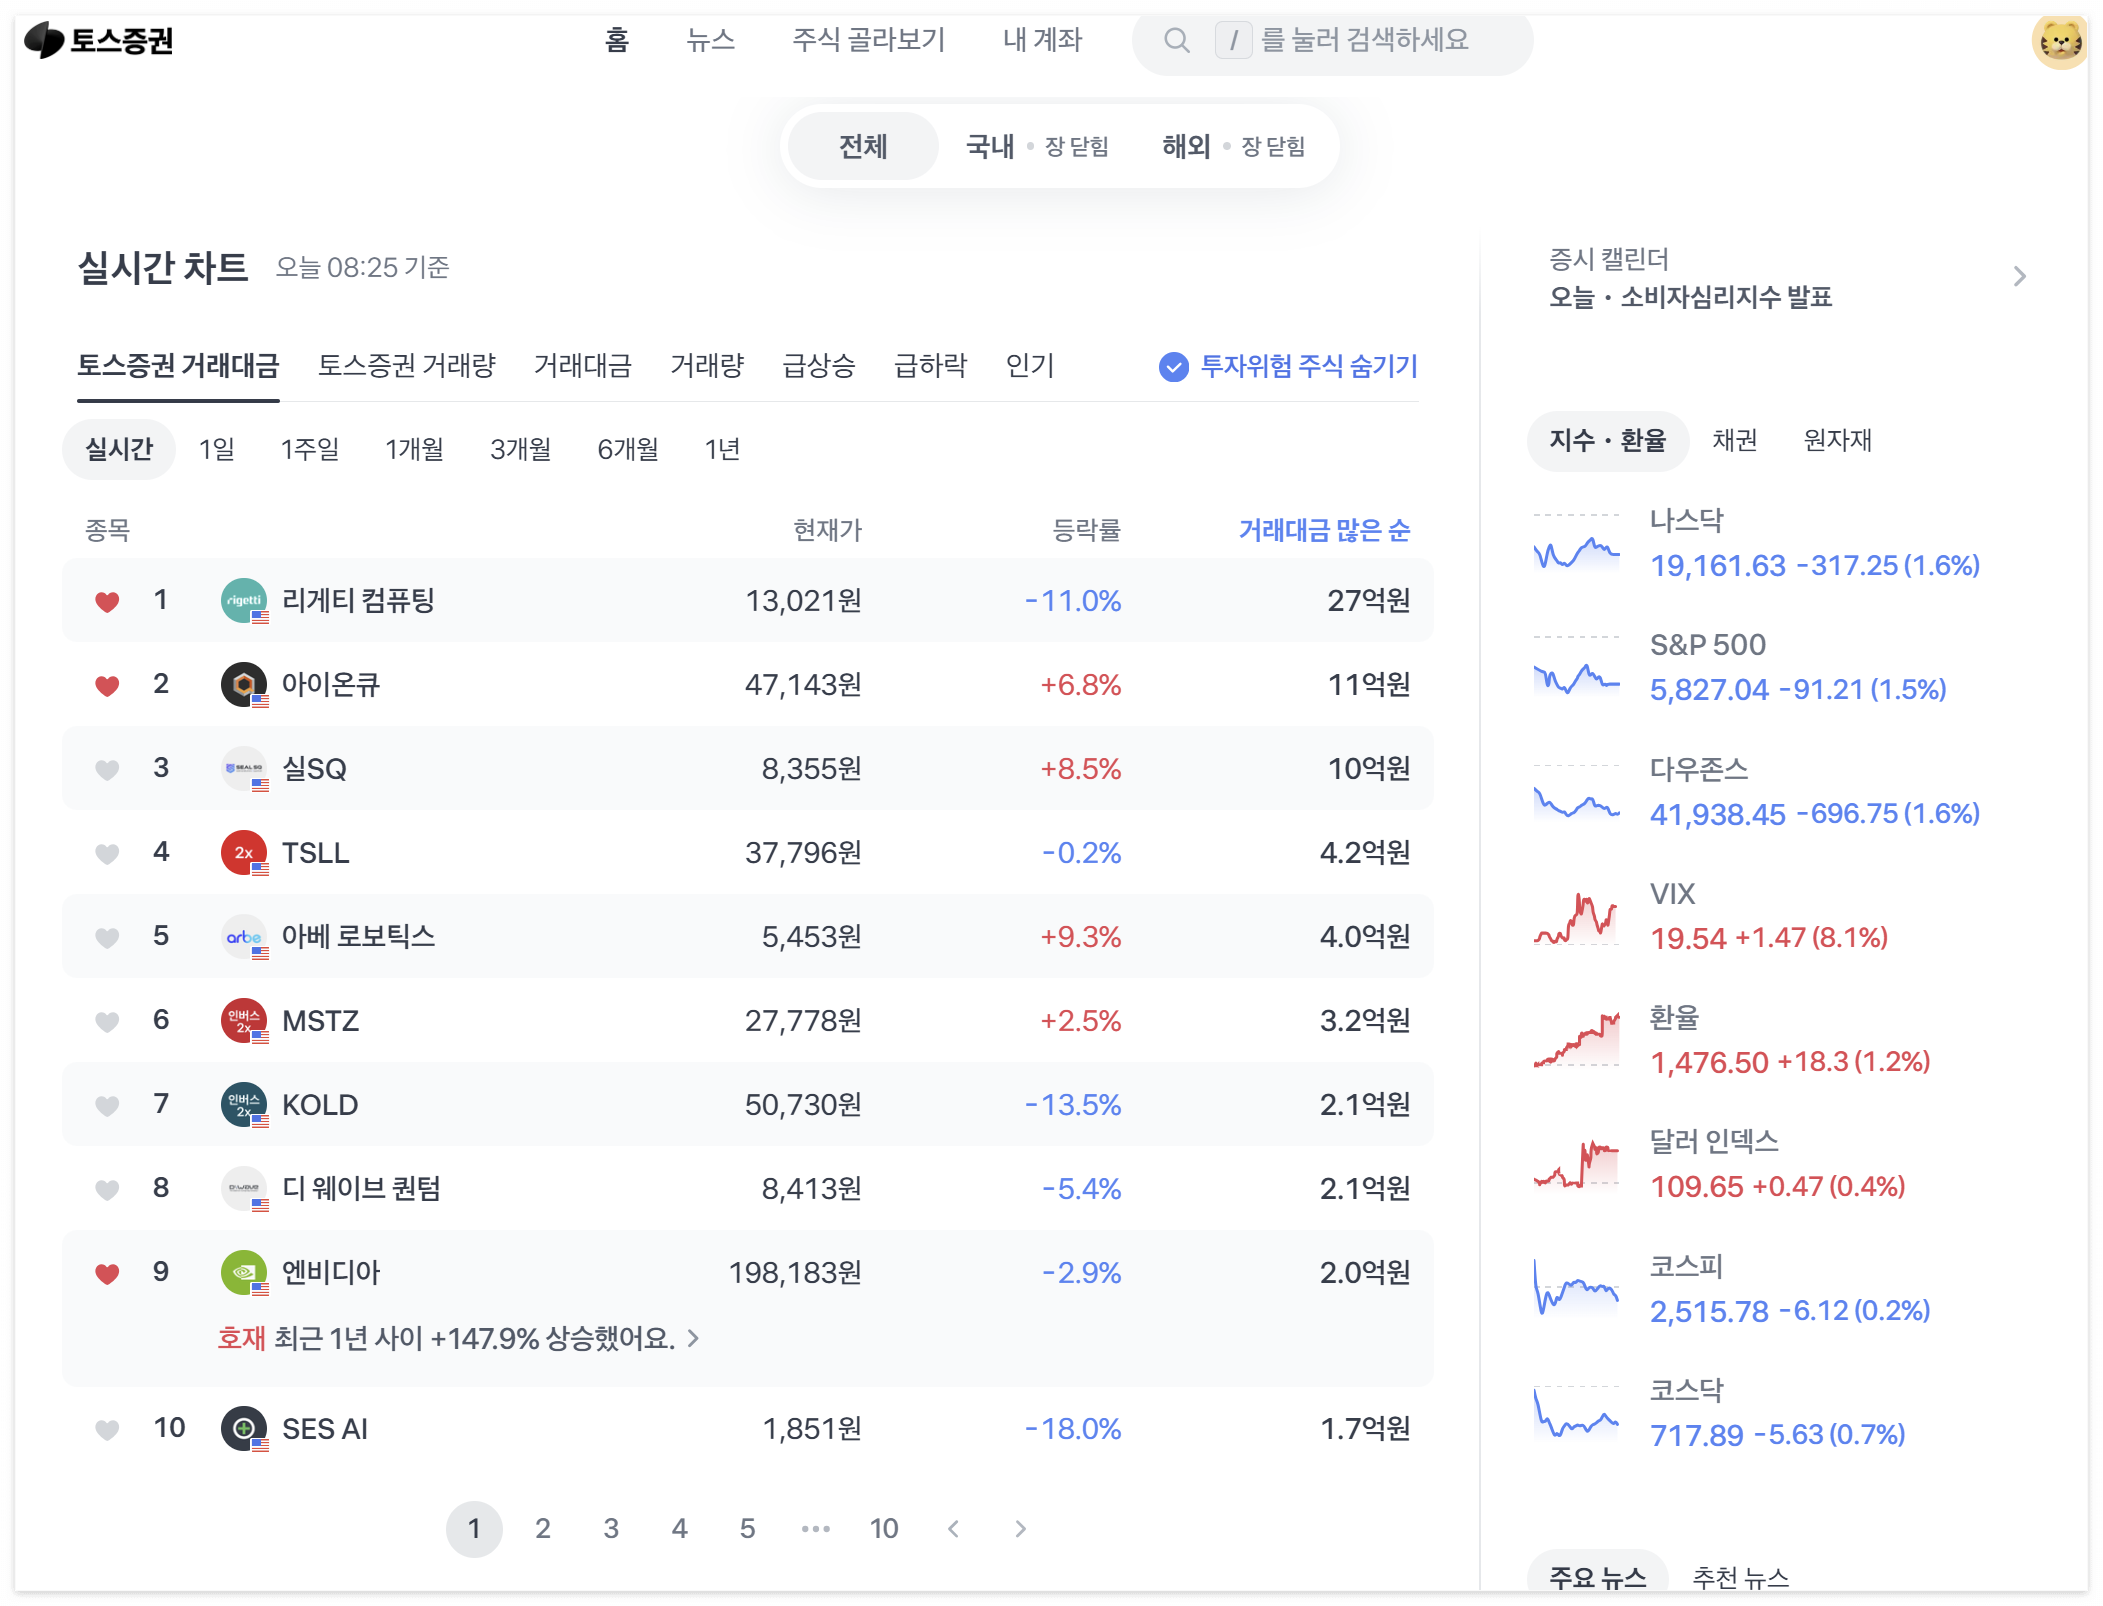Go to next page arrow
Image resolution: width=2103 pixels, height=1606 pixels.
pos(1020,1528)
